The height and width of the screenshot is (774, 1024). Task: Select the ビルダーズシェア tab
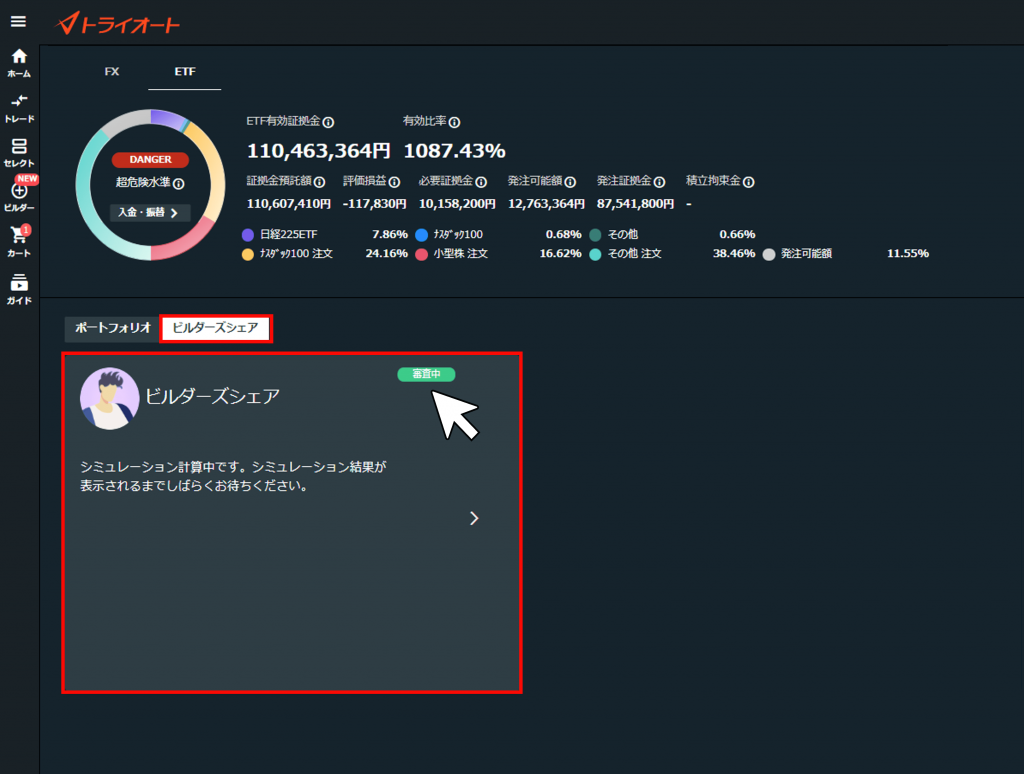point(216,328)
